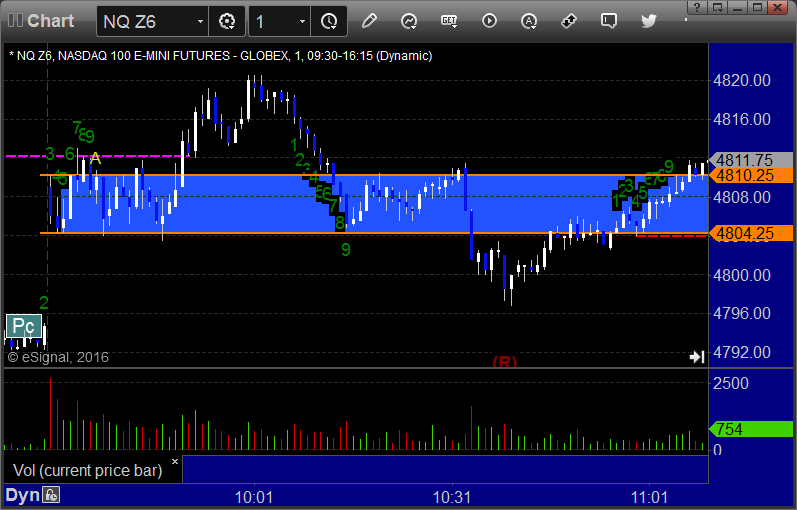Click the pop-out window icon
This screenshot has width=797, height=510.
718,7
